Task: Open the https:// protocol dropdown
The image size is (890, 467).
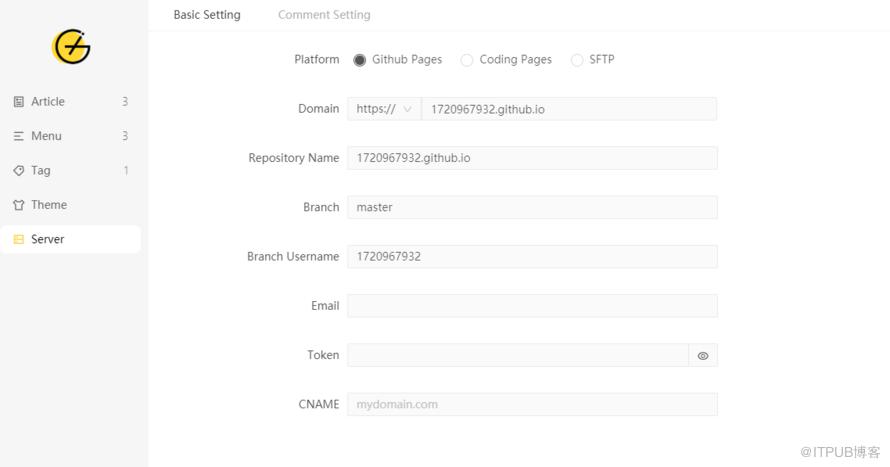Action: click(x=384, y=109)
